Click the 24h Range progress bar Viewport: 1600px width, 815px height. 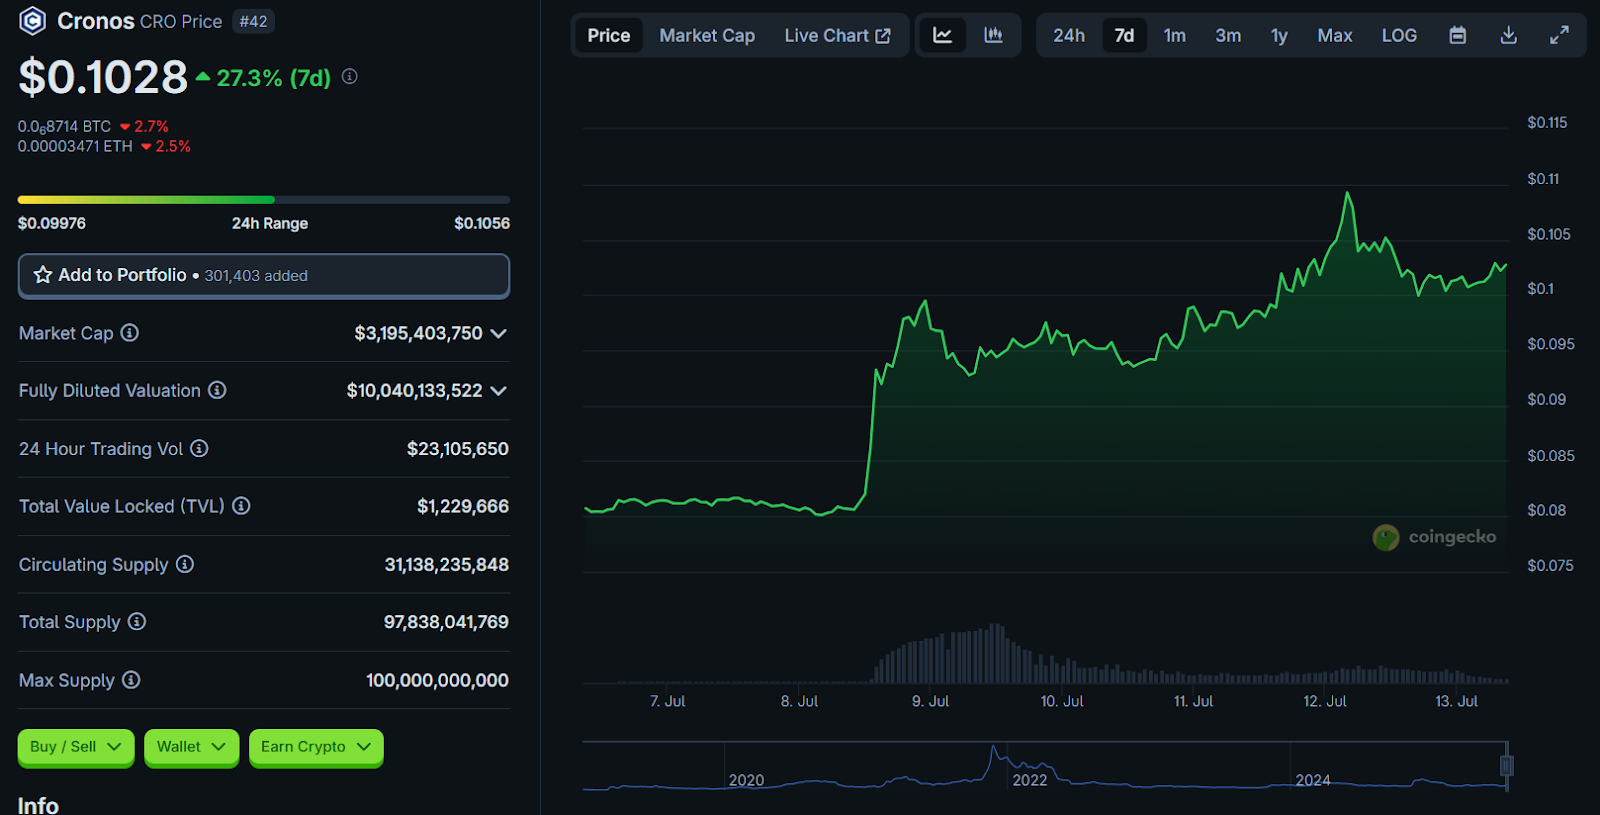coord(264,200)
